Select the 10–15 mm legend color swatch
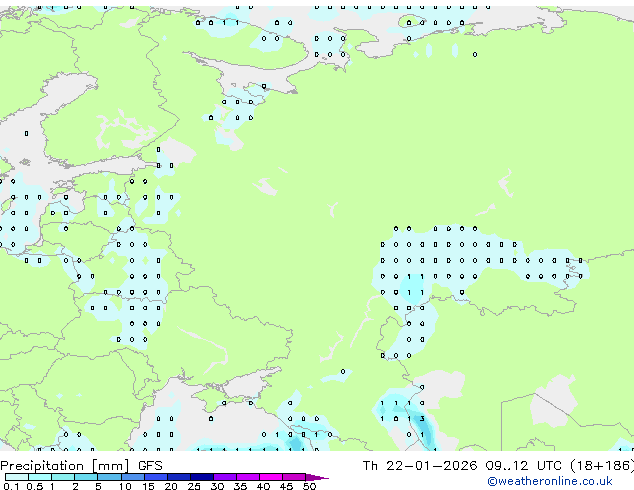 (133, 477)
